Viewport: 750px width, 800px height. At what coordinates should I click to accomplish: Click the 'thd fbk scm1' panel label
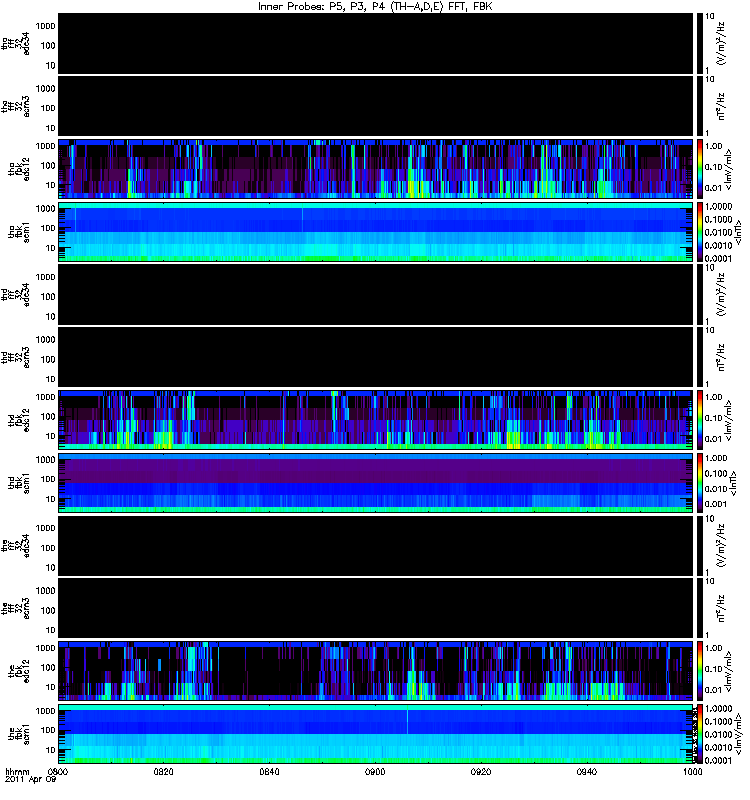coord(19,483)
